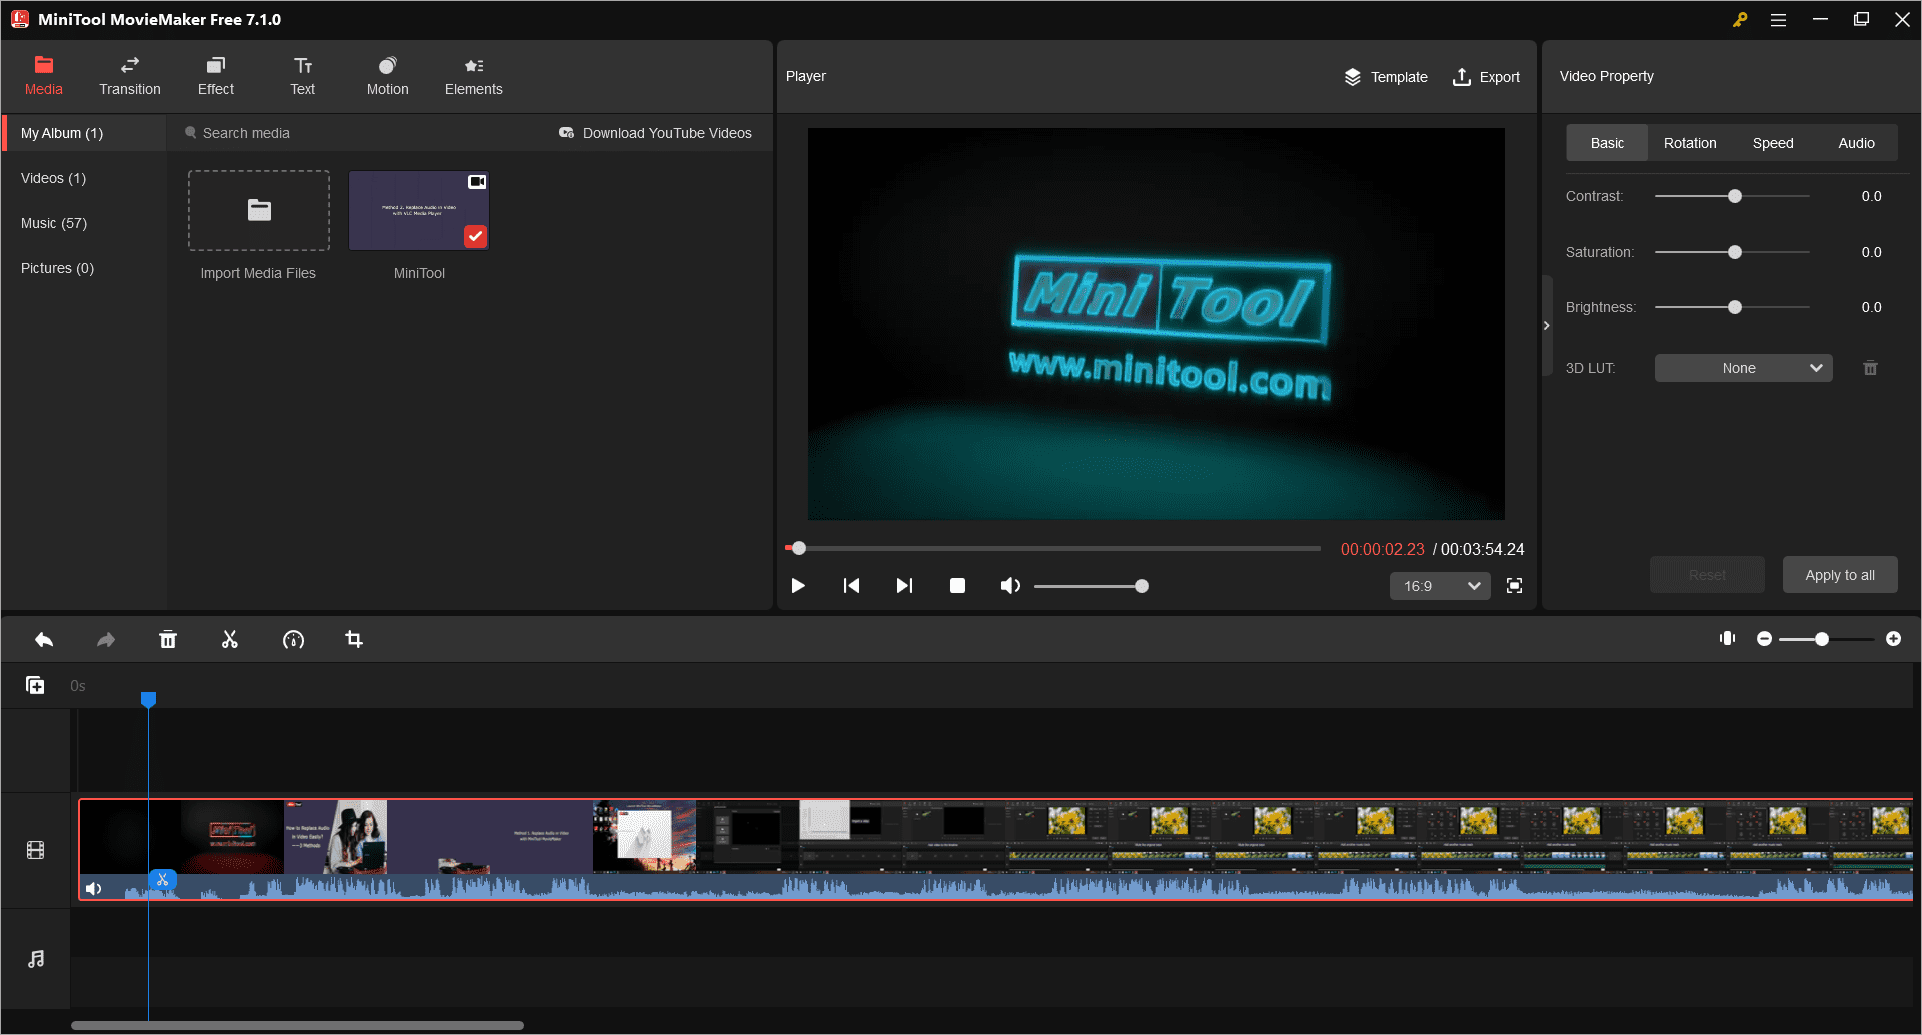Open the 3D LUT None dropdown
The width and height of the screenshot is (1922, 1035).
click(1744, 368)
